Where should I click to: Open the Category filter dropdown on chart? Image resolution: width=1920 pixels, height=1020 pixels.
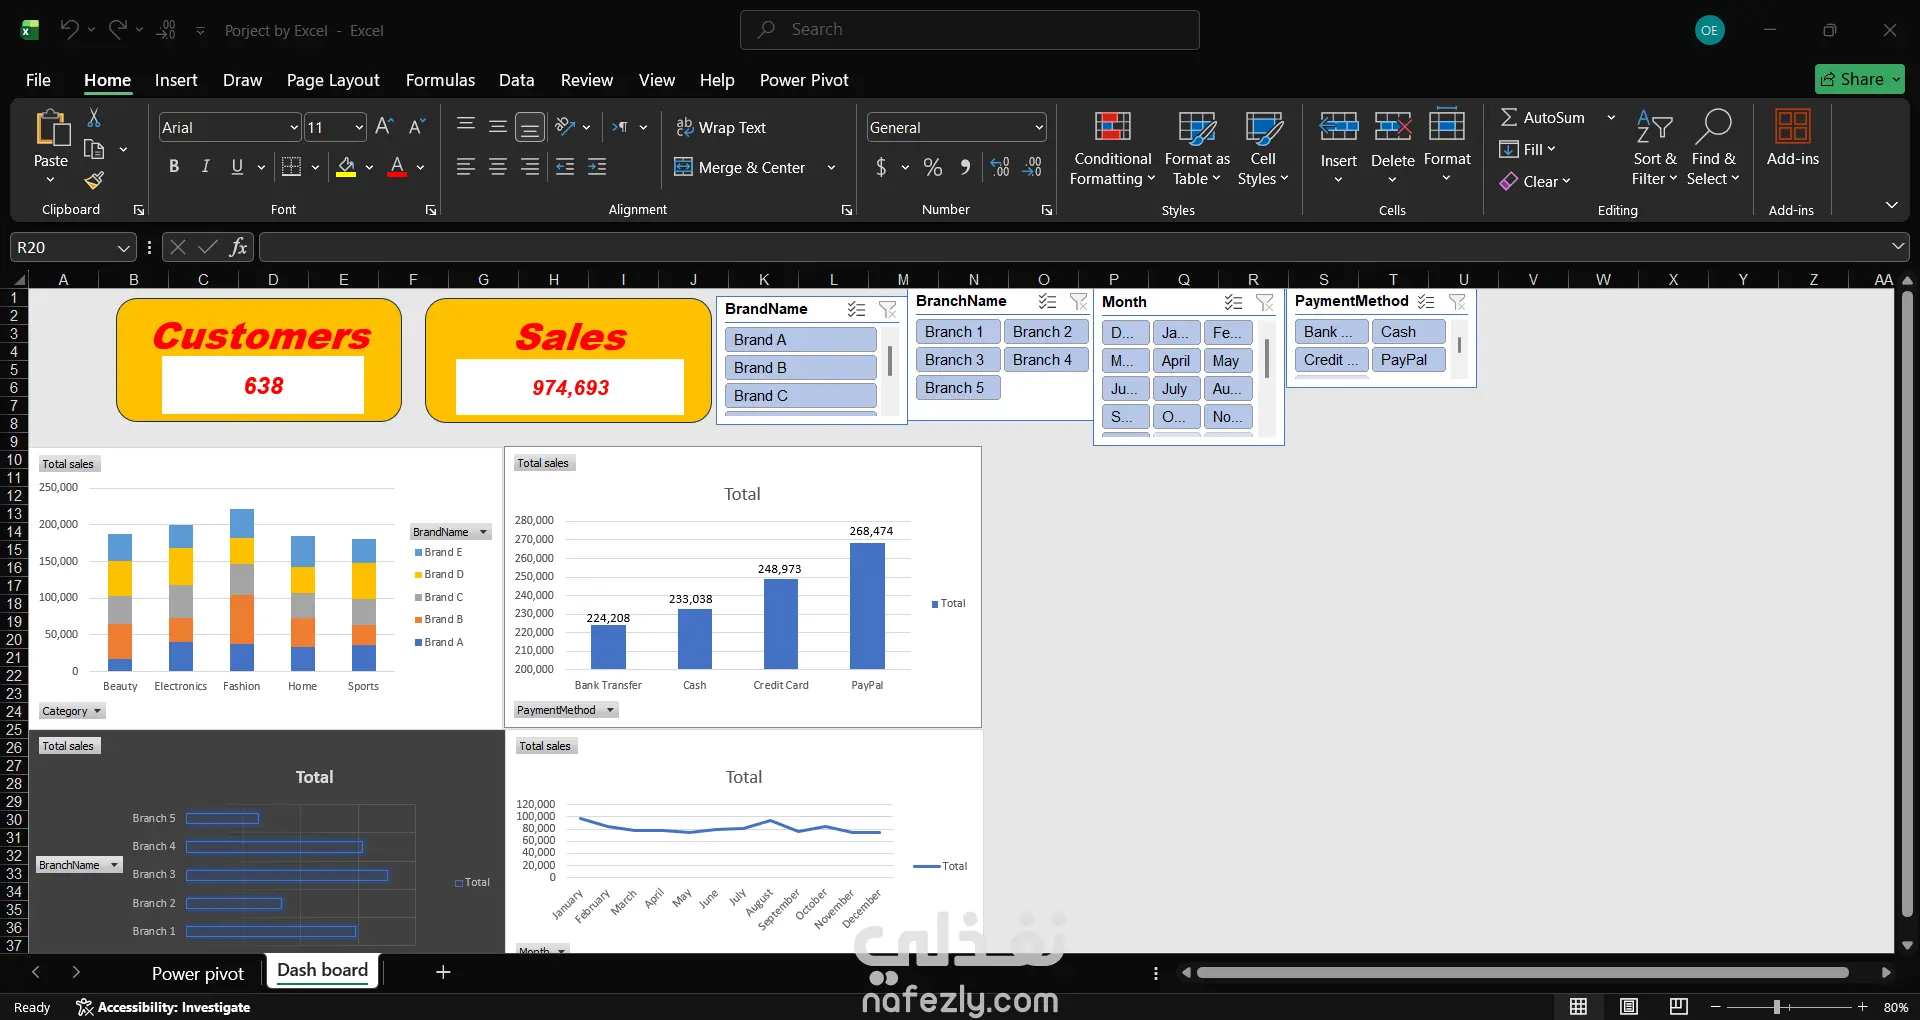tap(97, 711)
